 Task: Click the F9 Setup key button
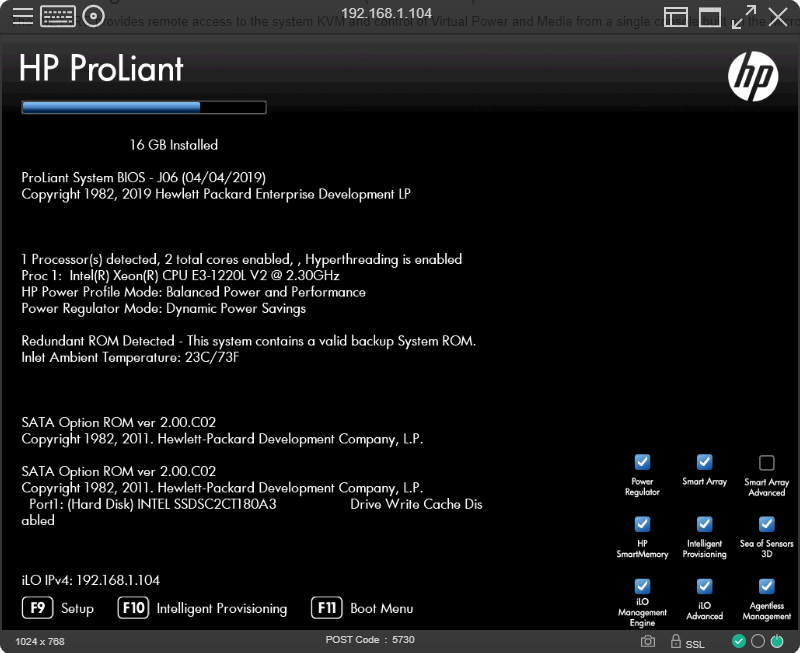[x=38, y=608]
